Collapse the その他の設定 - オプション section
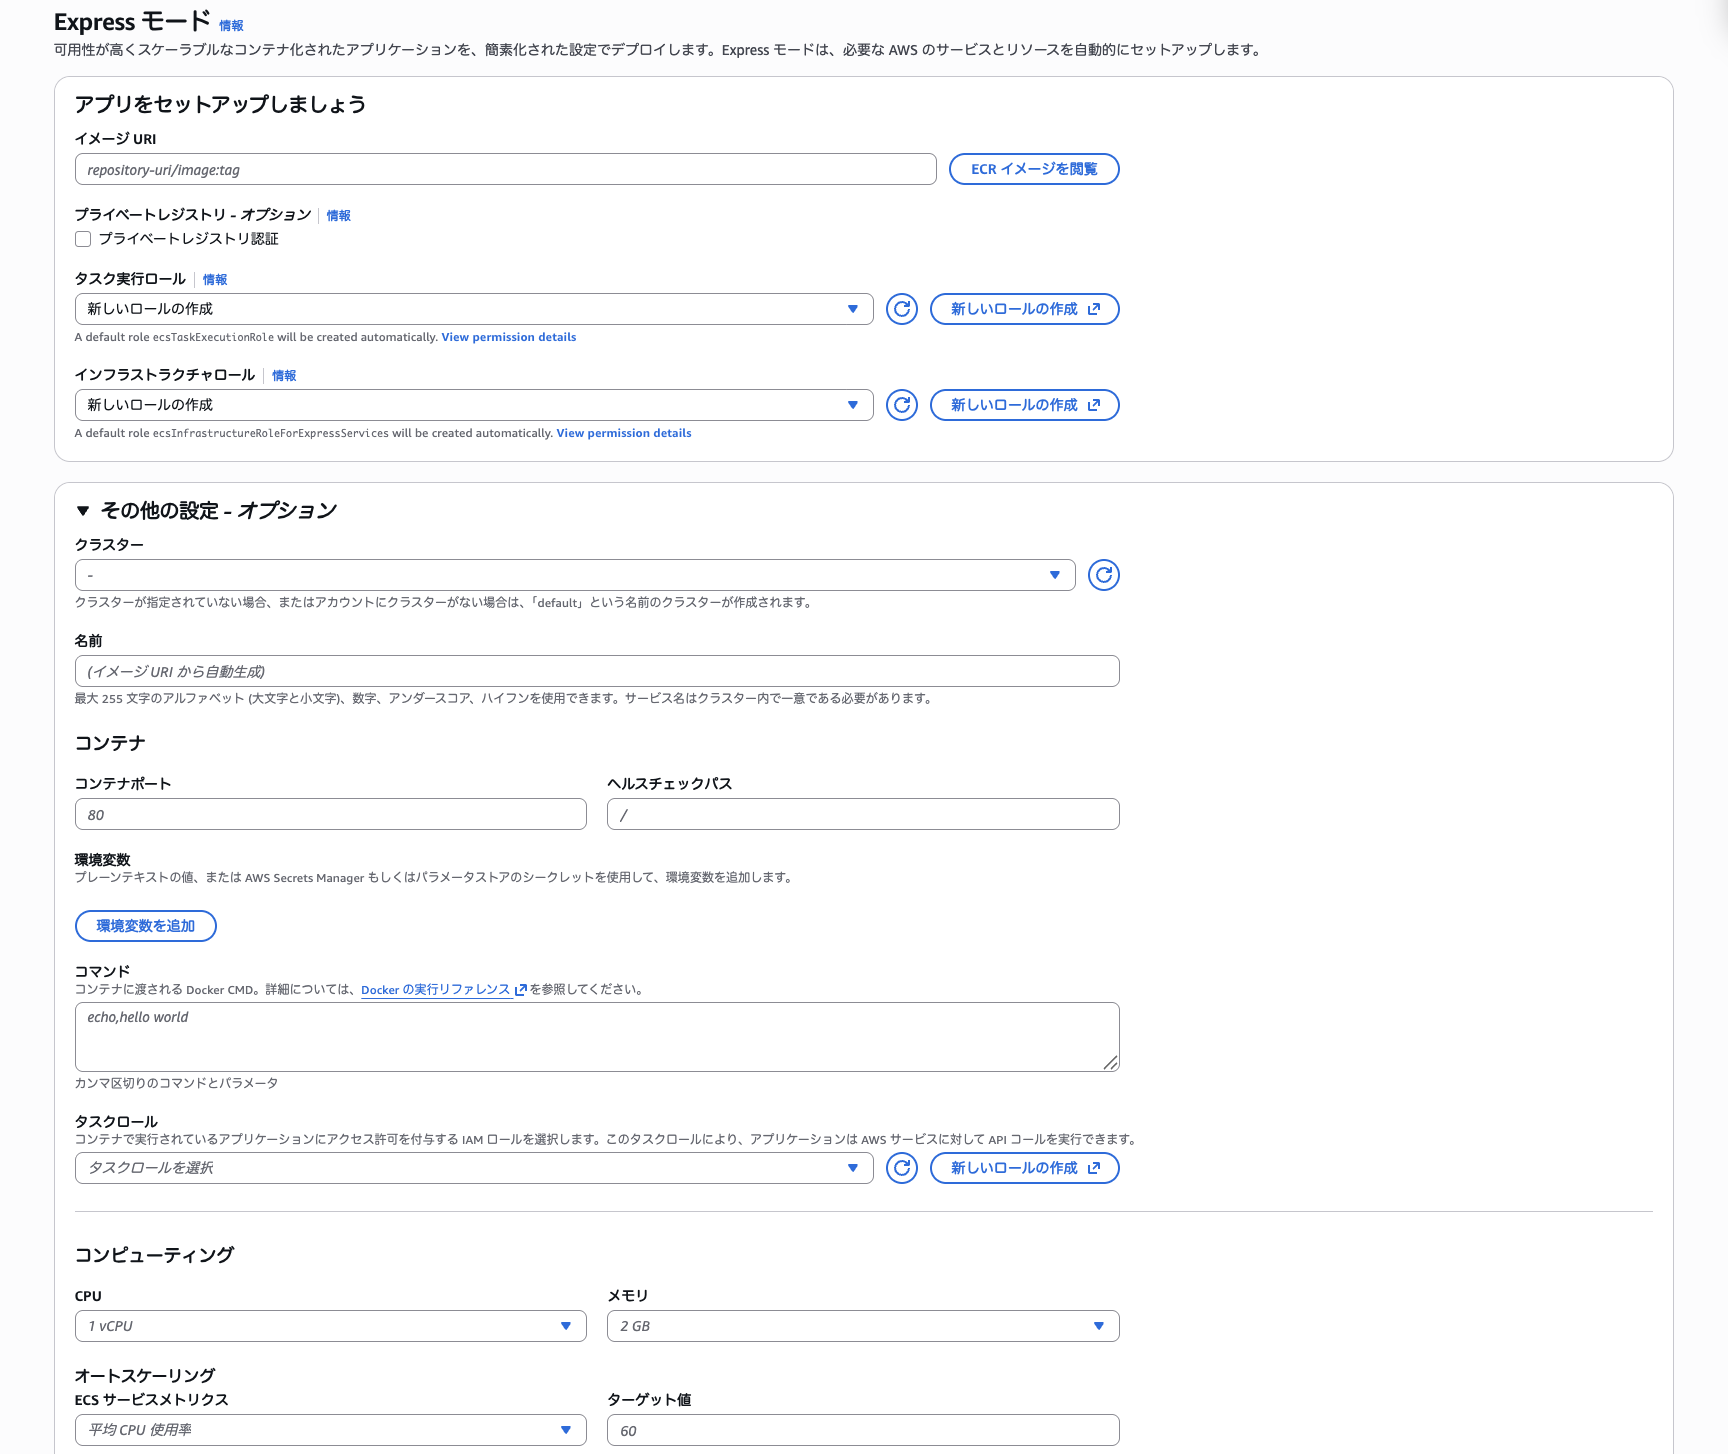1728x1454 pixels. (x=84, y=510)
